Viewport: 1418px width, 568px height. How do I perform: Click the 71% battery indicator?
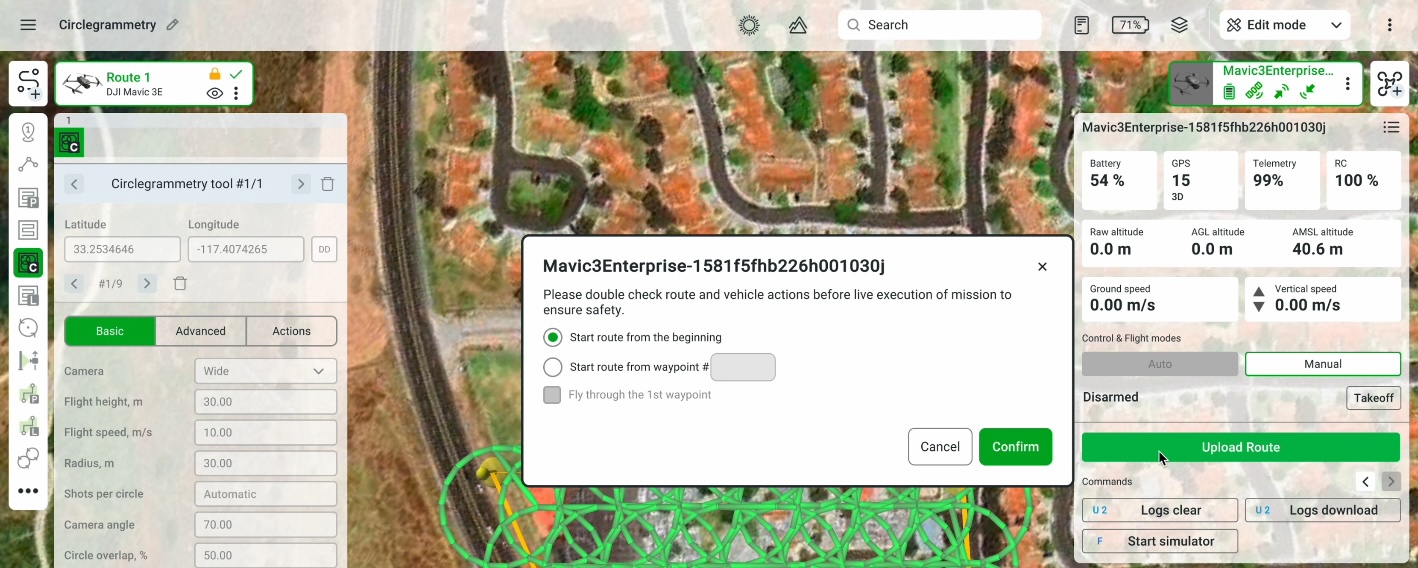(x=1130, y=25)
